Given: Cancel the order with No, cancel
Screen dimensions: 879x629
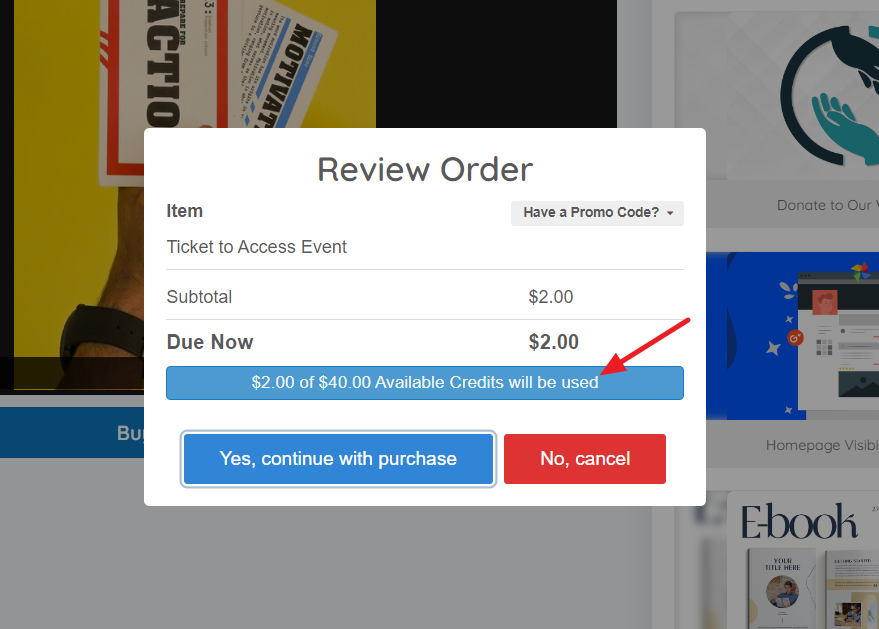Looking at the screenshot, I should pos(585,459).
